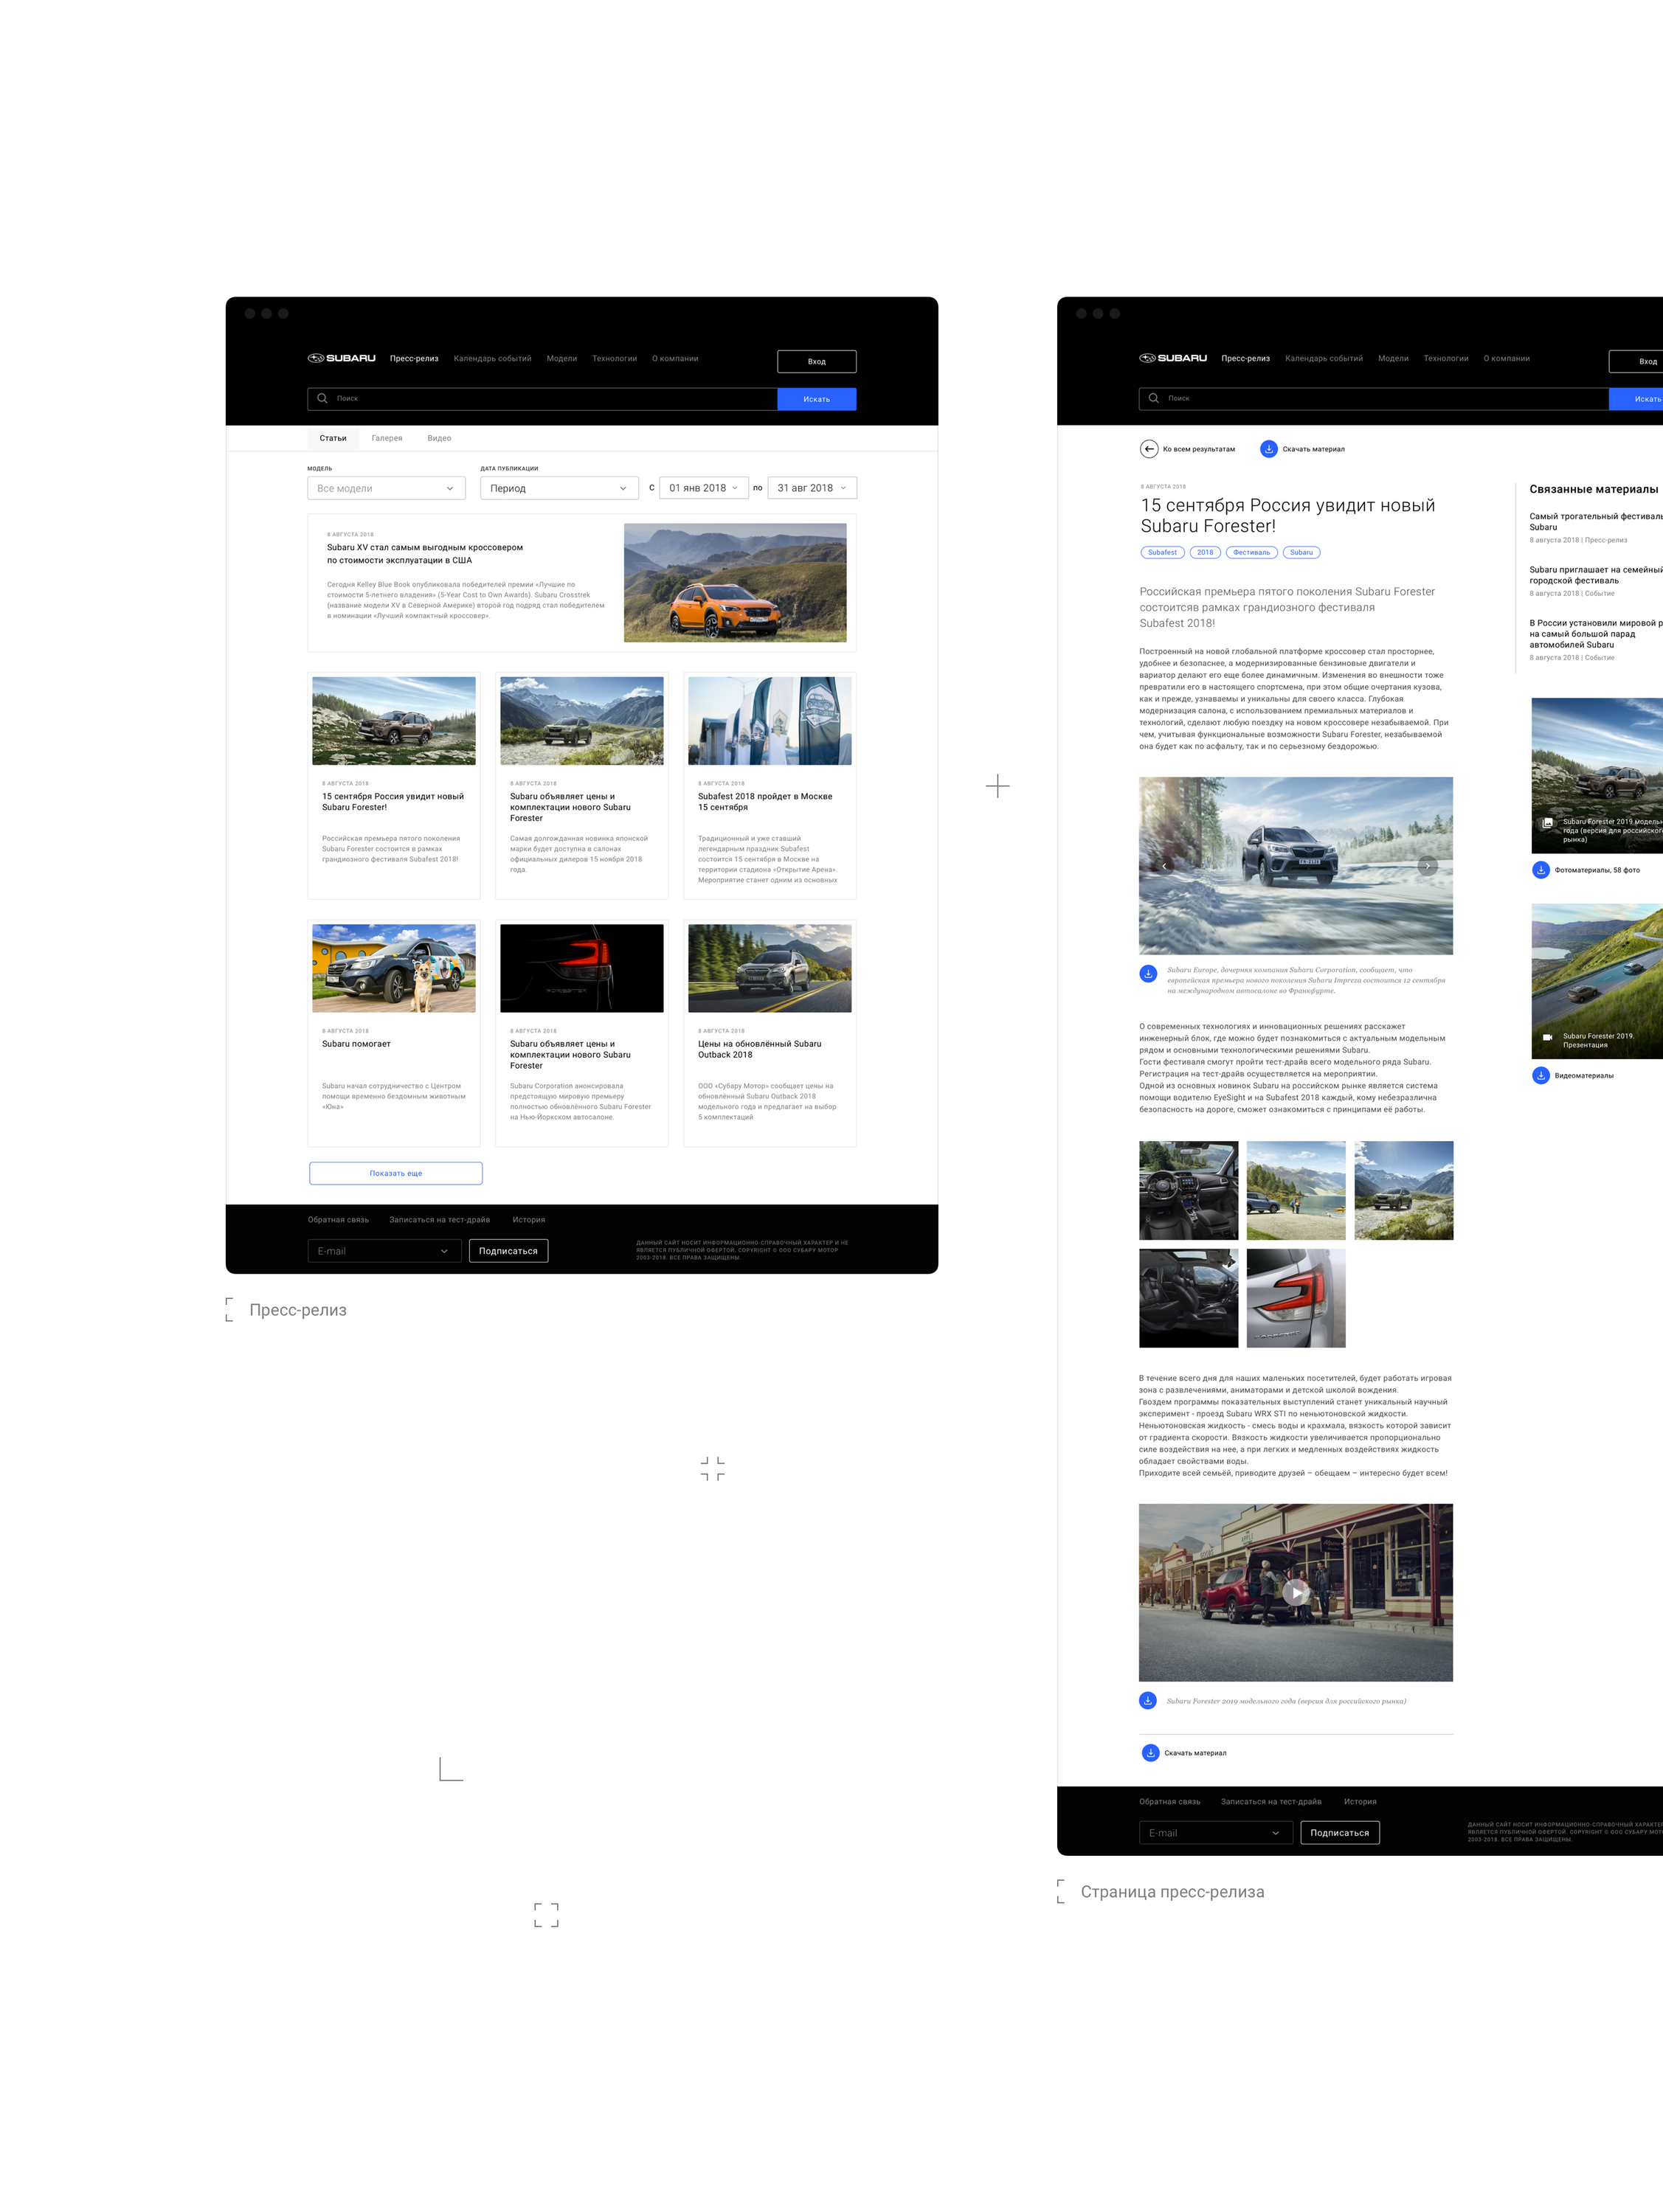Click the Показать еще button
This screenshot has height=2212, width=1663.
point(396,1173)
